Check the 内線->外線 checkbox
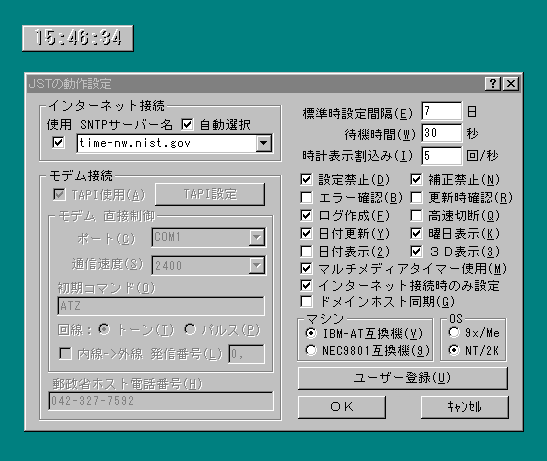This screenshot has height=461, width=547. pos(65,354)
